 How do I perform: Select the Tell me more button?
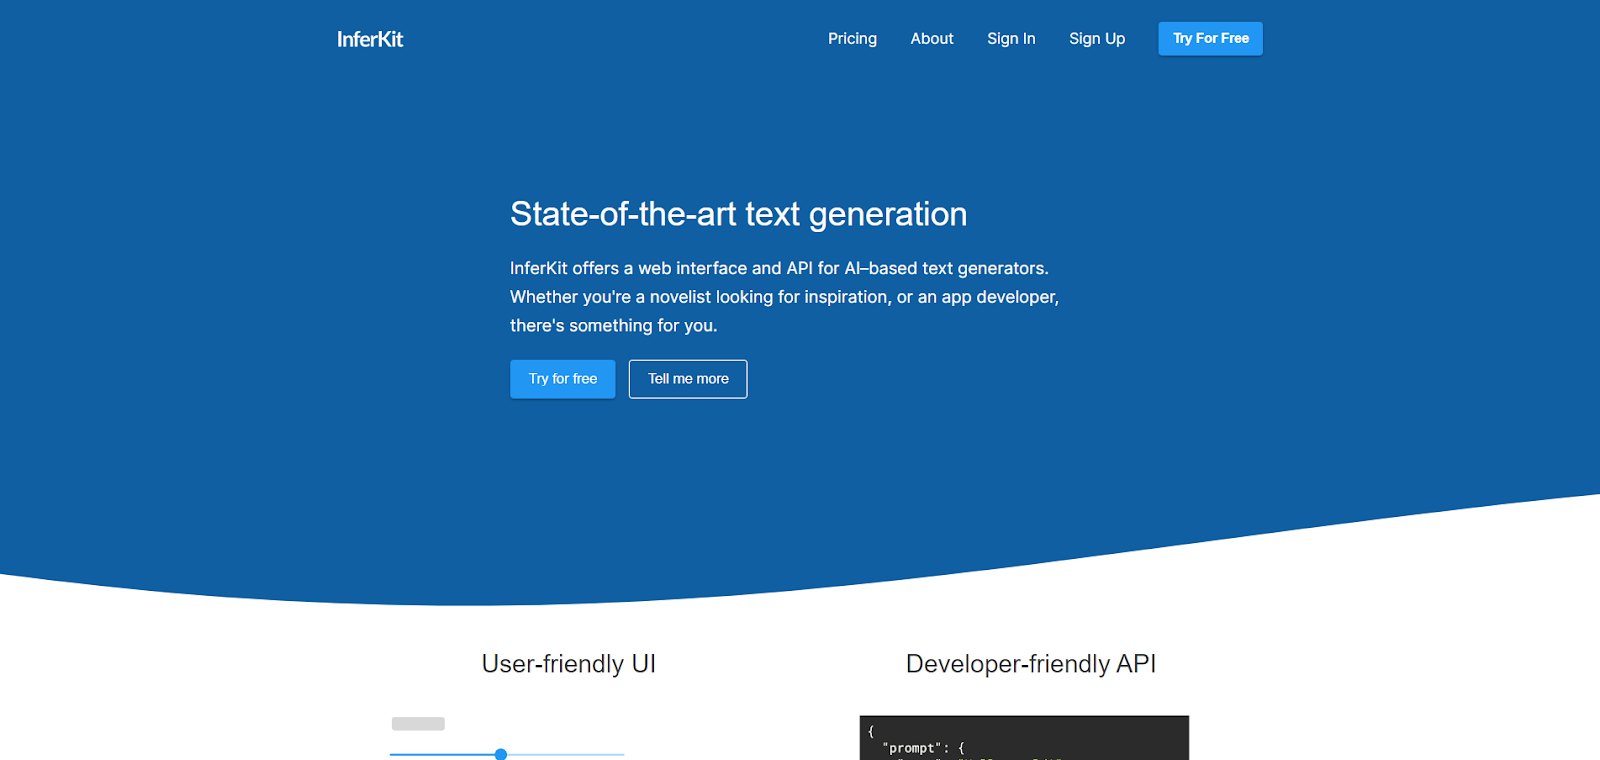[x=688, y=379]
